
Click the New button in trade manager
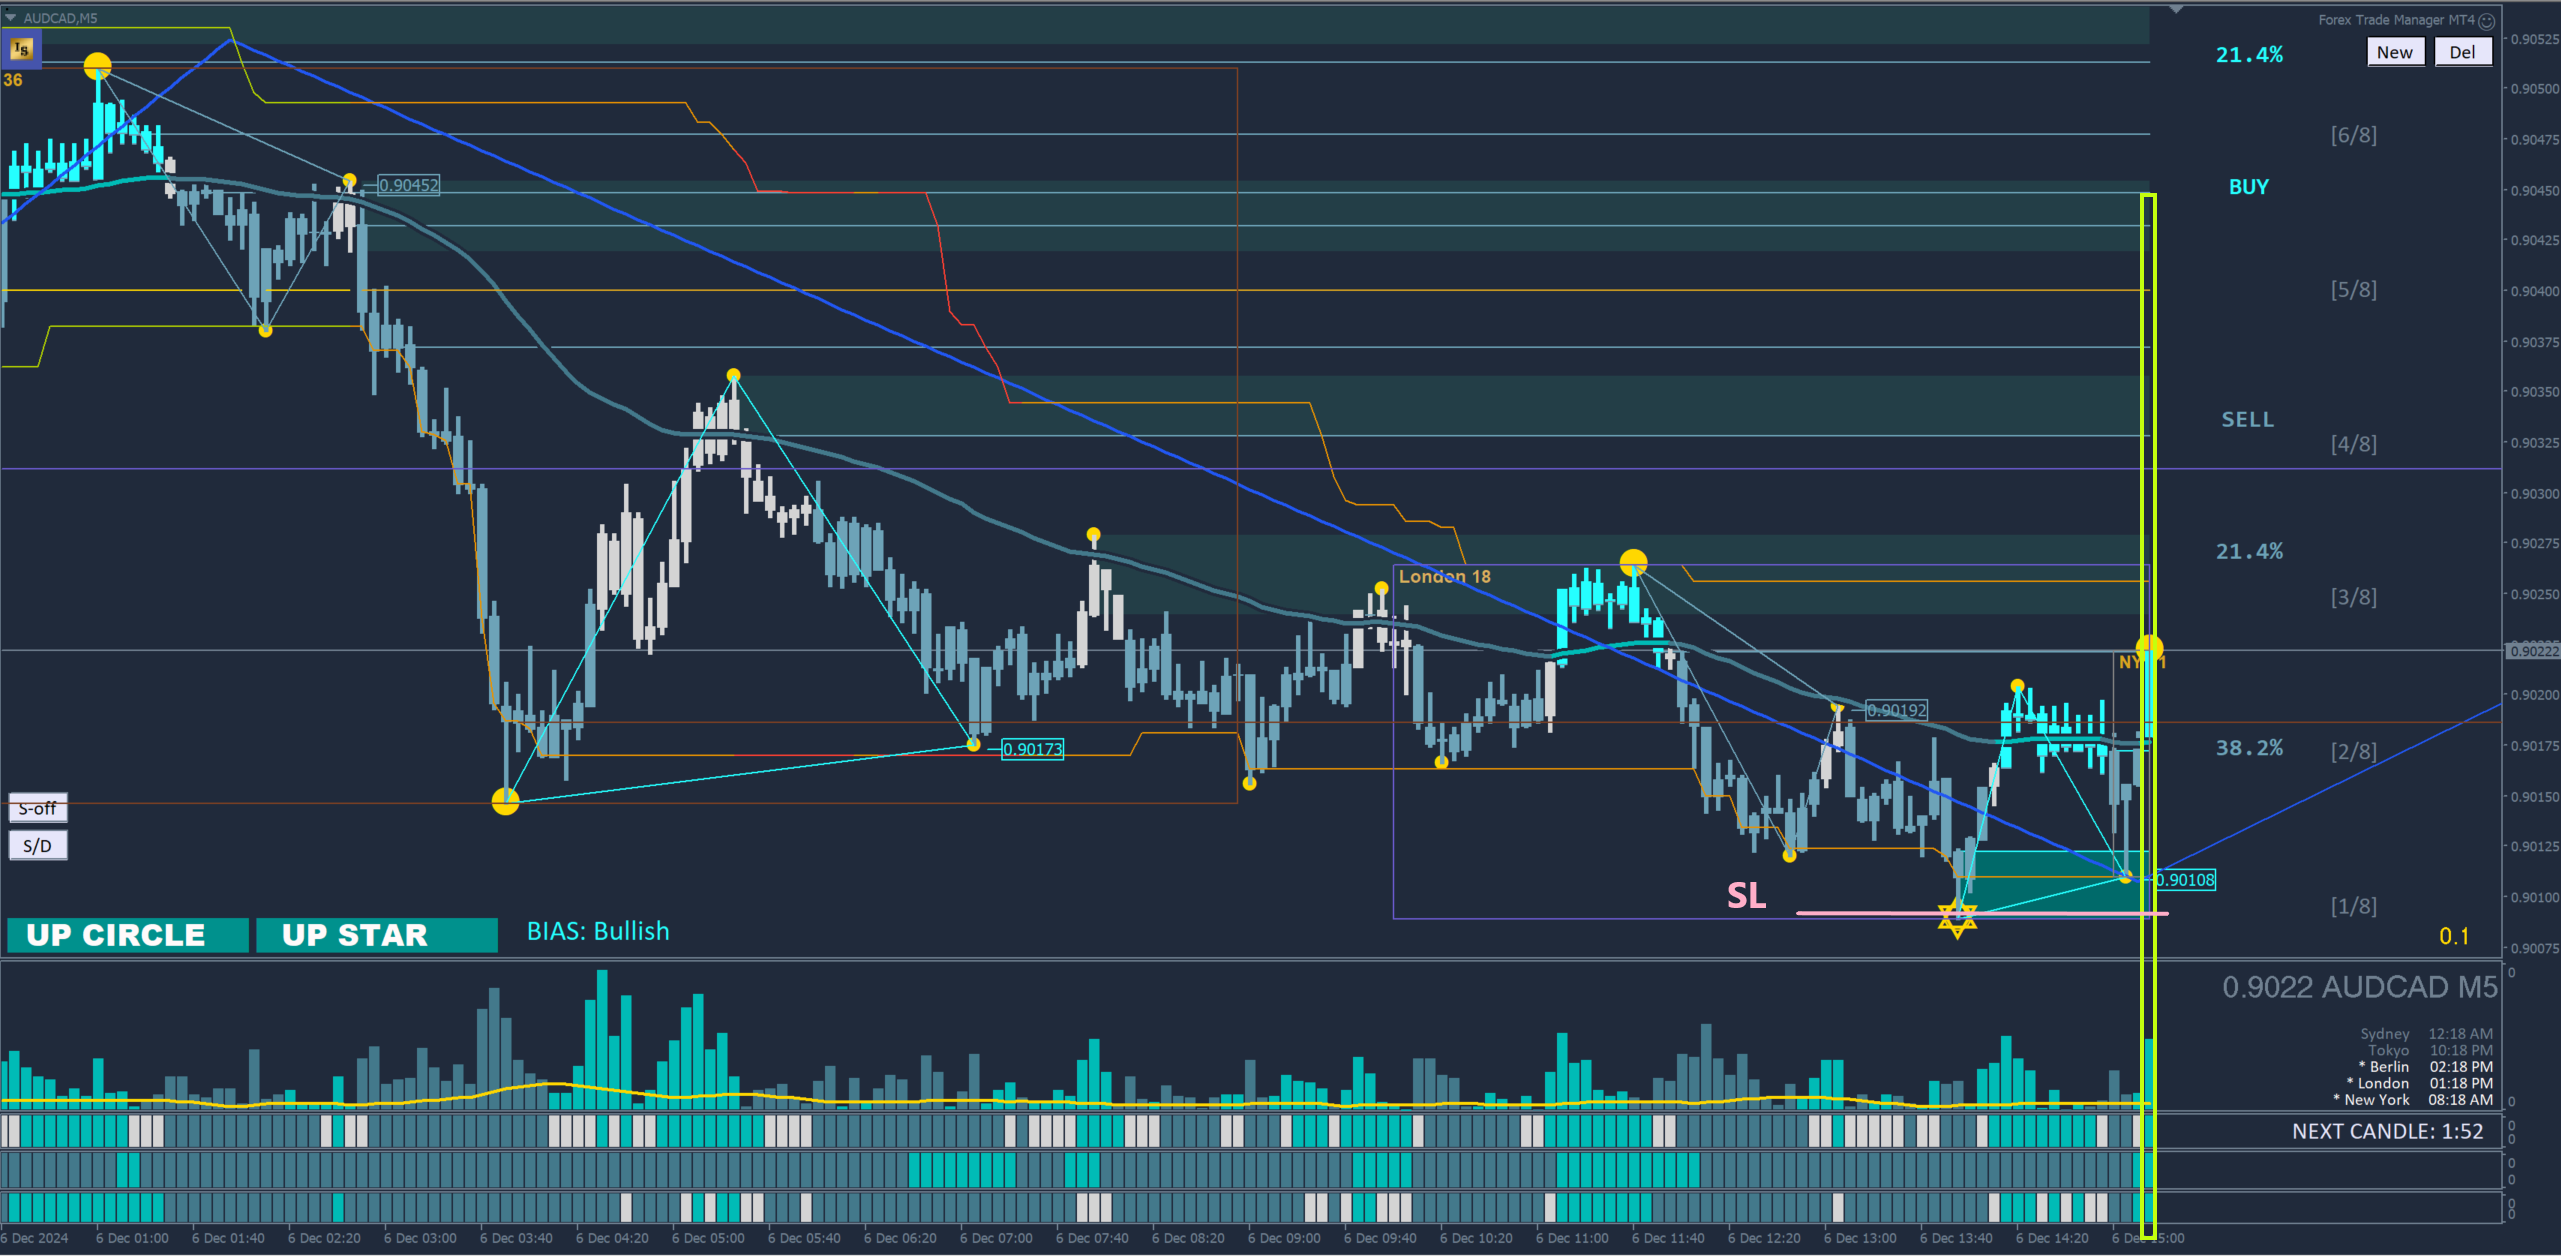point(2394,52)
